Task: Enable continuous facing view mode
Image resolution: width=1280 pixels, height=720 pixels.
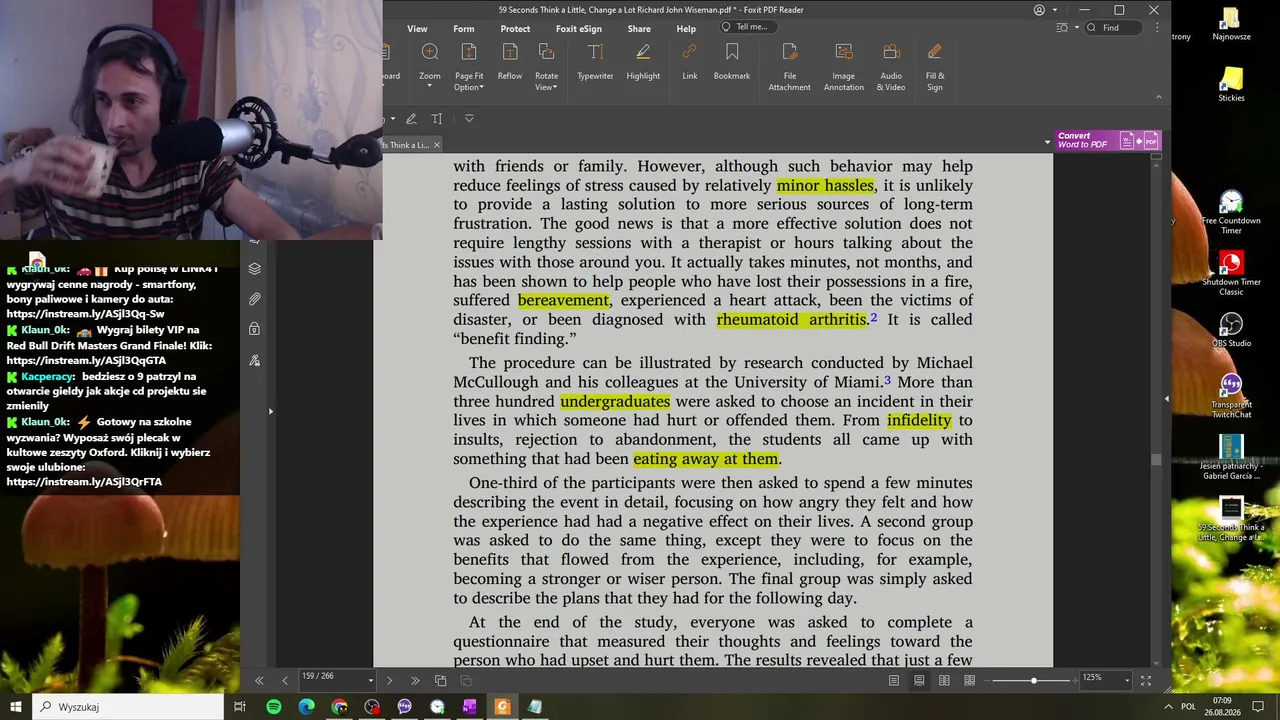Action: (969, 681)
